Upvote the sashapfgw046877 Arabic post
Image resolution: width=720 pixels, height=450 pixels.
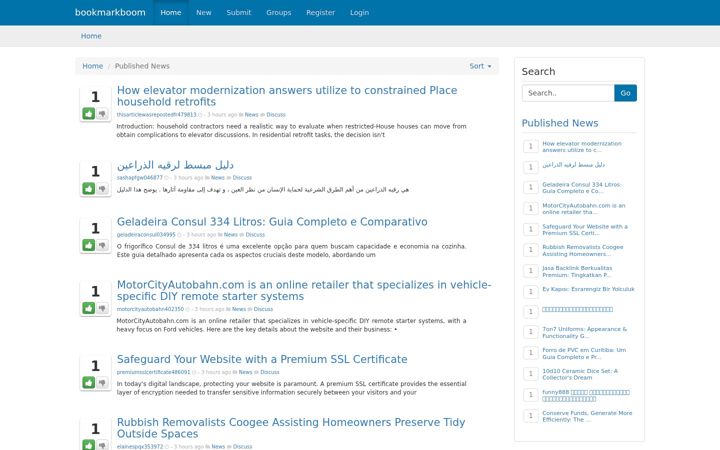tap(89, 188)
